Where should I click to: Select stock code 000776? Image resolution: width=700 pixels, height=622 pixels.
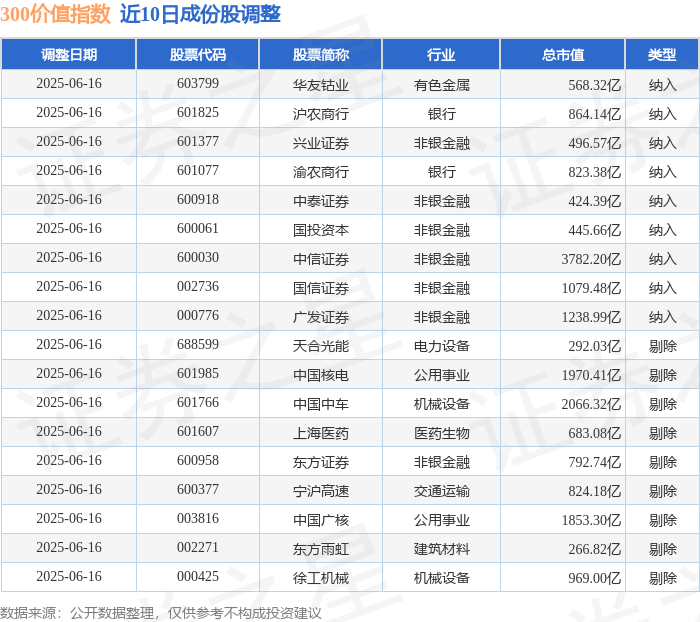[x=198, y=316]
